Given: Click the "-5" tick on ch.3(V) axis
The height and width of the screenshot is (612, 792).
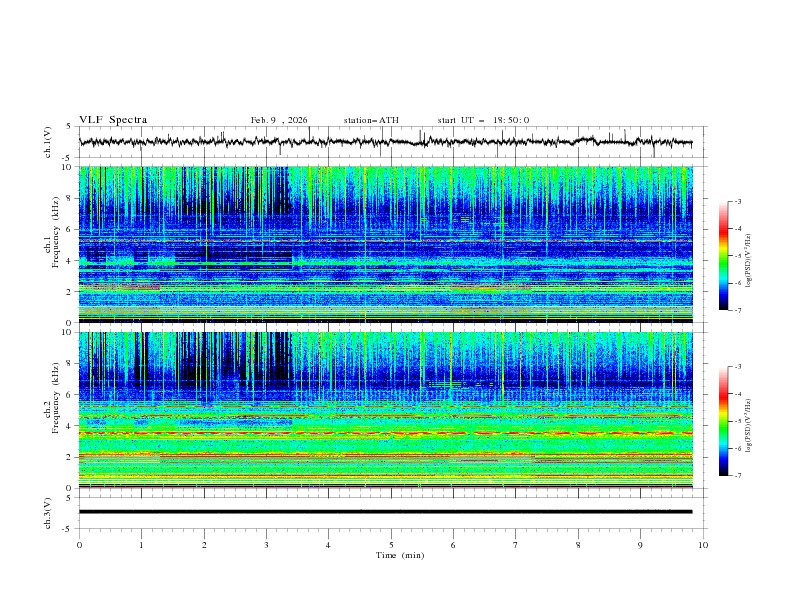Looking at the screenshot, I should (68, 529).
